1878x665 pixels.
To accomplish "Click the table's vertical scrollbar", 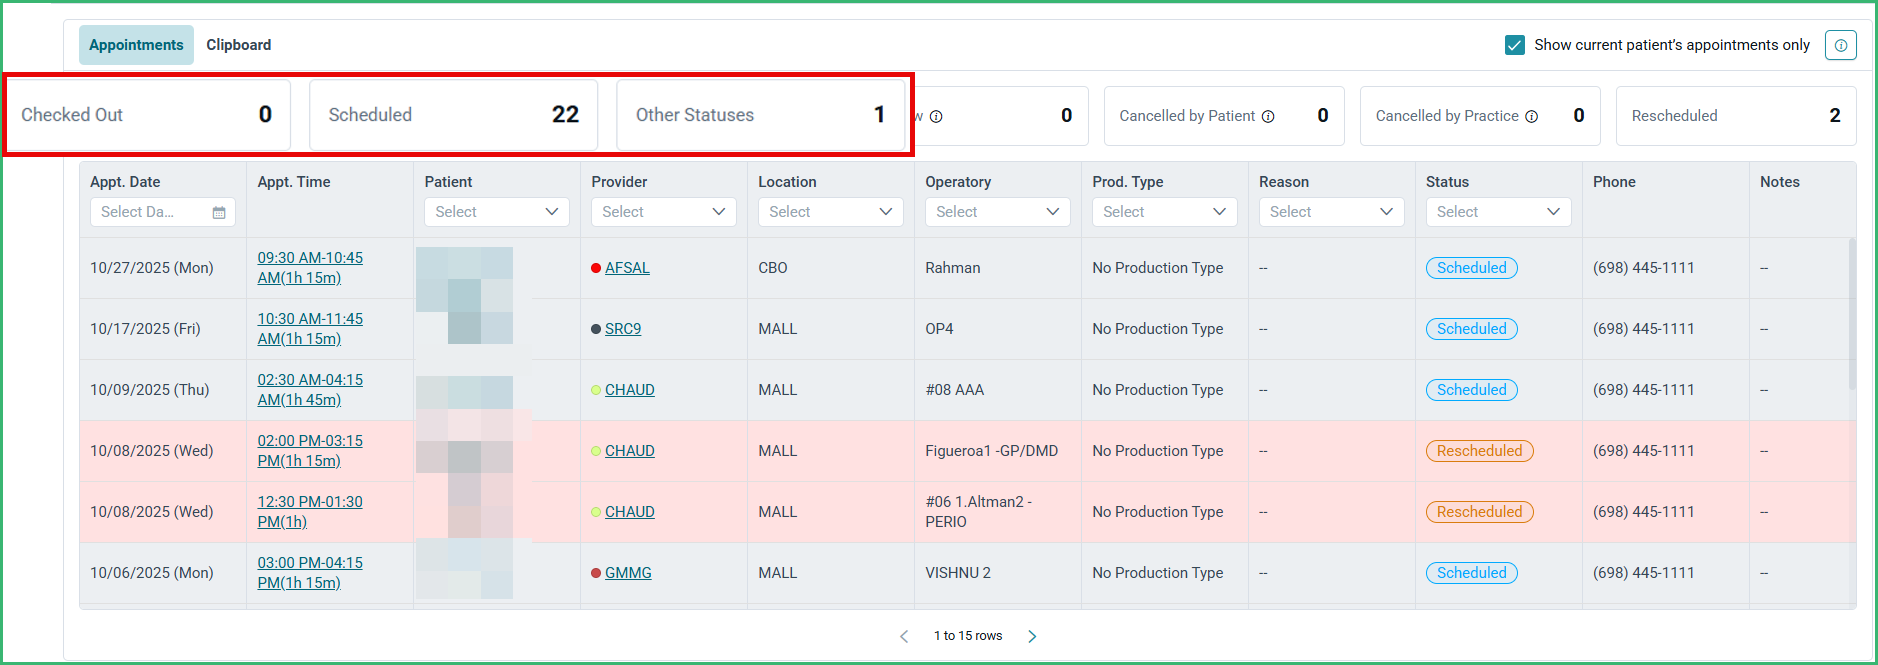I will (1852, 314).
